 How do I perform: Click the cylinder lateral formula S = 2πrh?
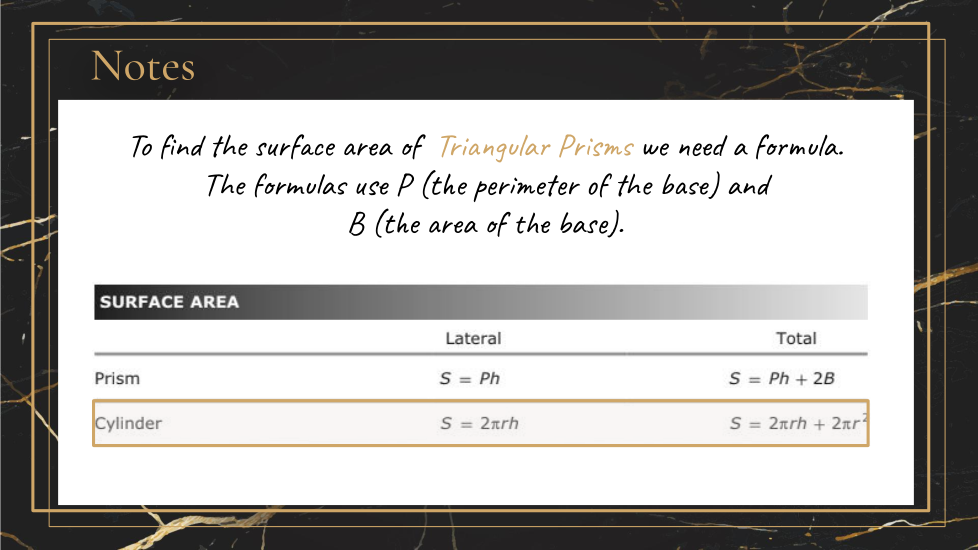[479, 423]
